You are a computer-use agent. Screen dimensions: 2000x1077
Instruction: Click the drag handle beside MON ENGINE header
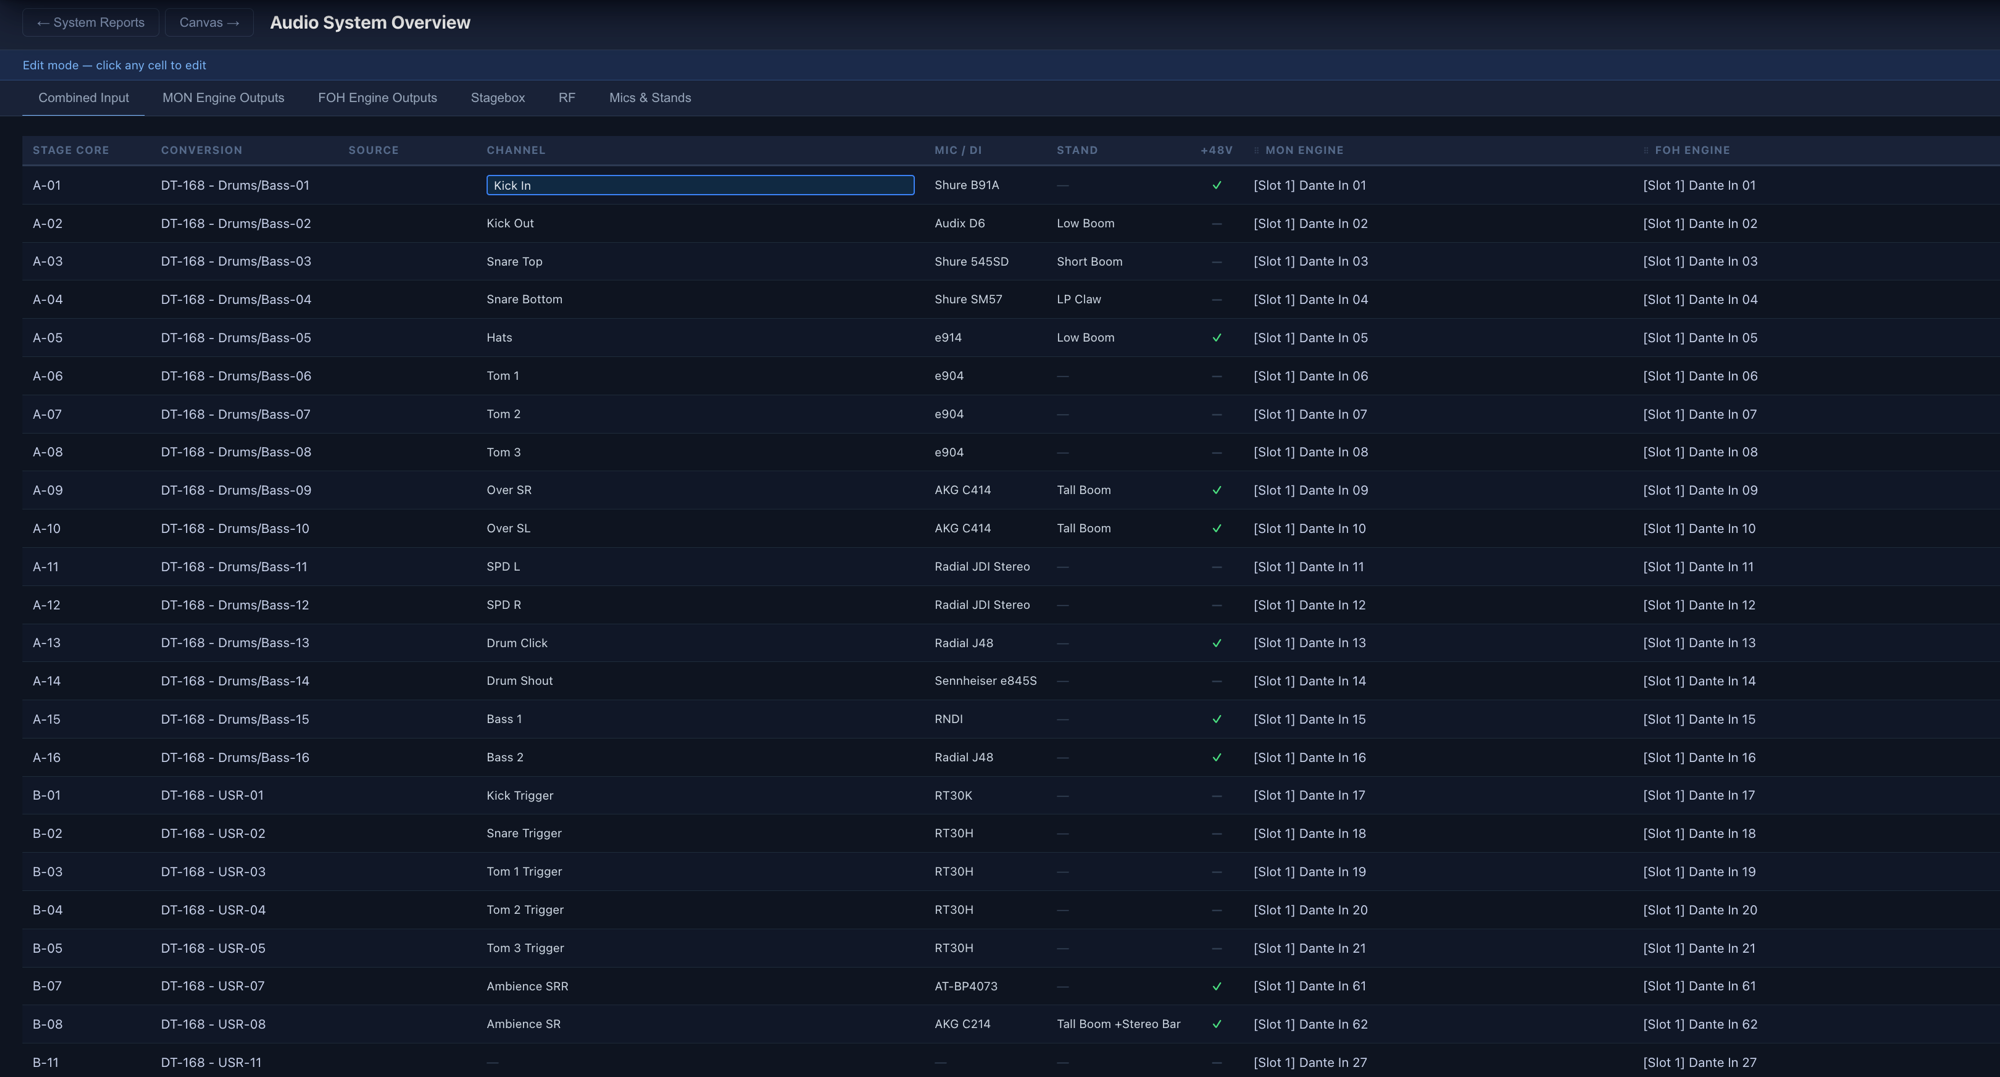(1256, 150)
